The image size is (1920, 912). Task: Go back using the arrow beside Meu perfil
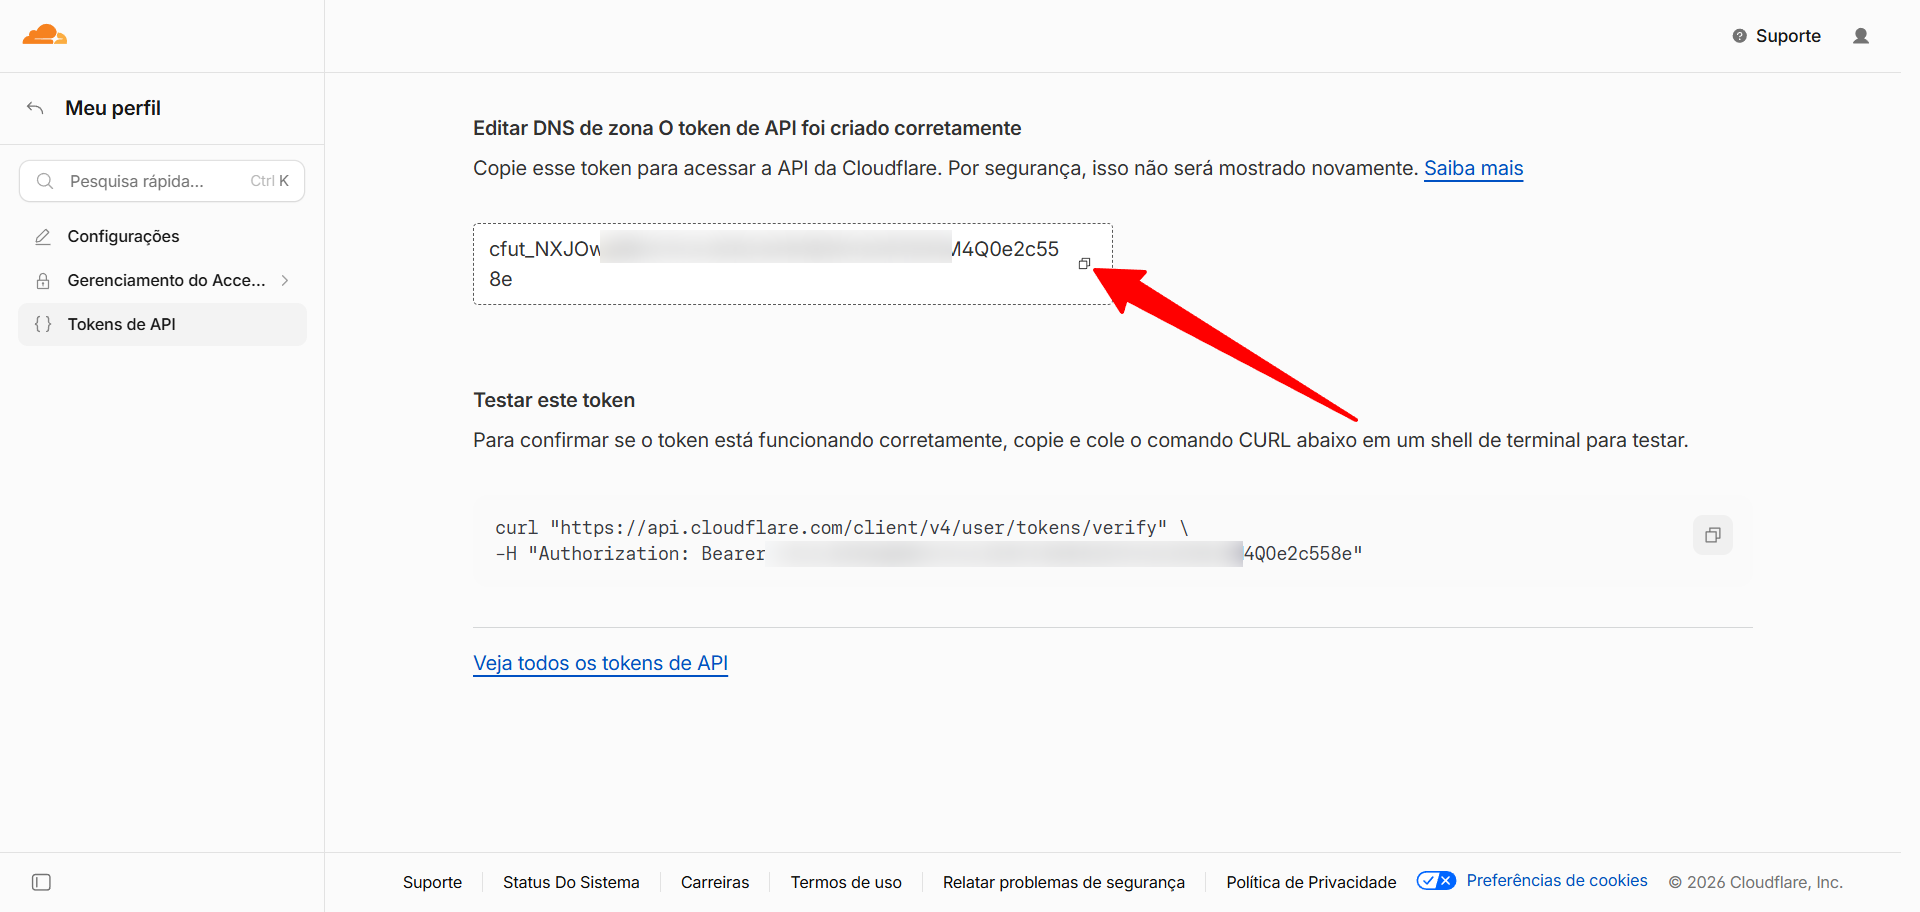[35, 108]
